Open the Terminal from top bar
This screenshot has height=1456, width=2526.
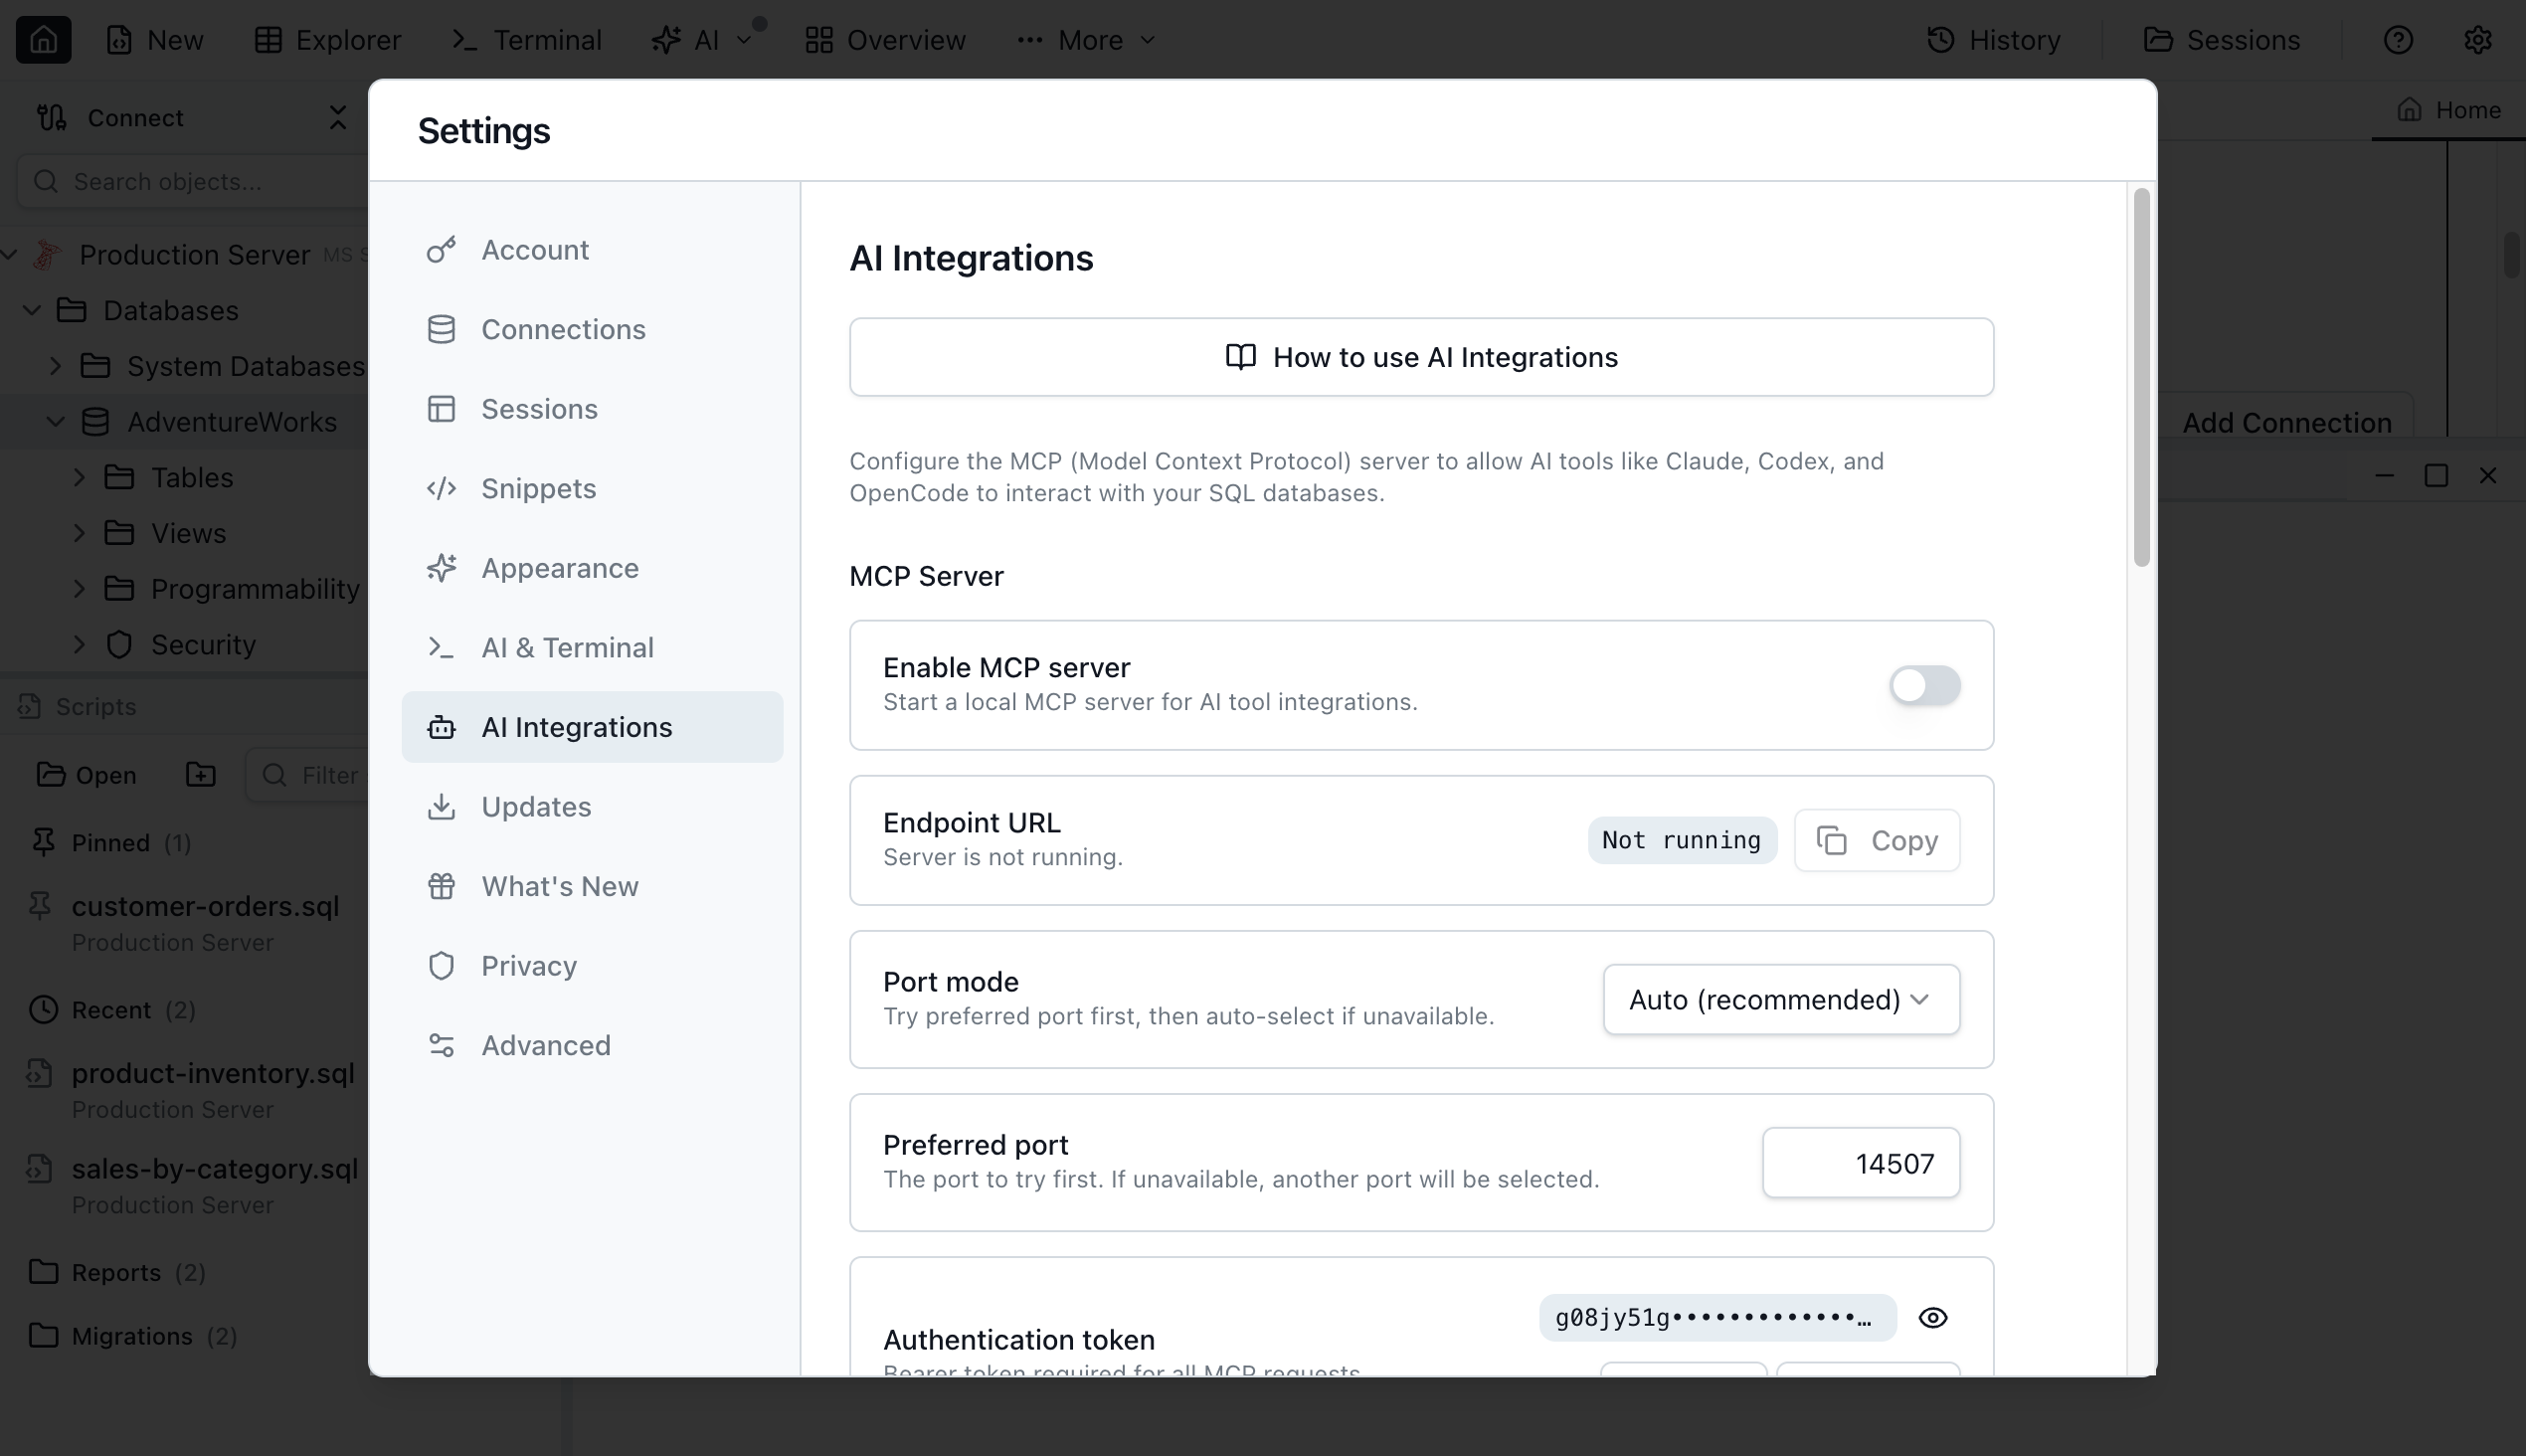[x=527, y=40]
